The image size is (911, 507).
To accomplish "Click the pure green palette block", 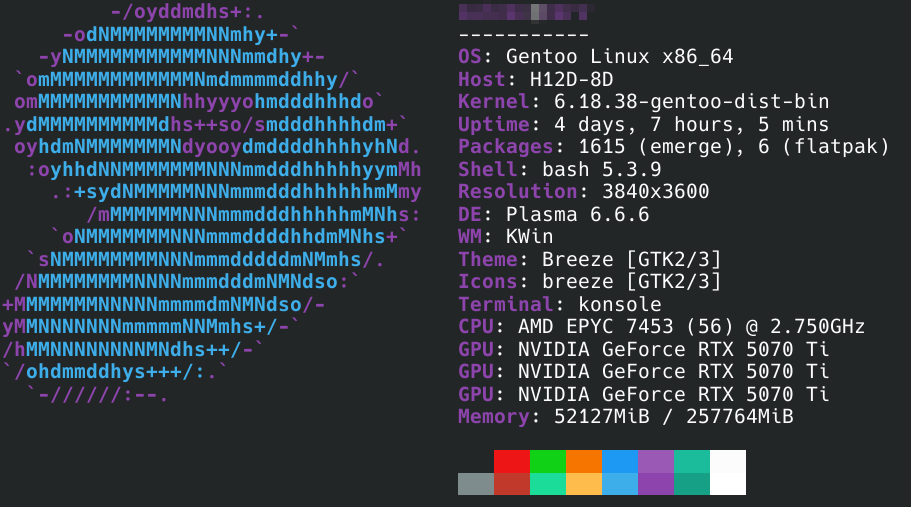I will (548, 461).
